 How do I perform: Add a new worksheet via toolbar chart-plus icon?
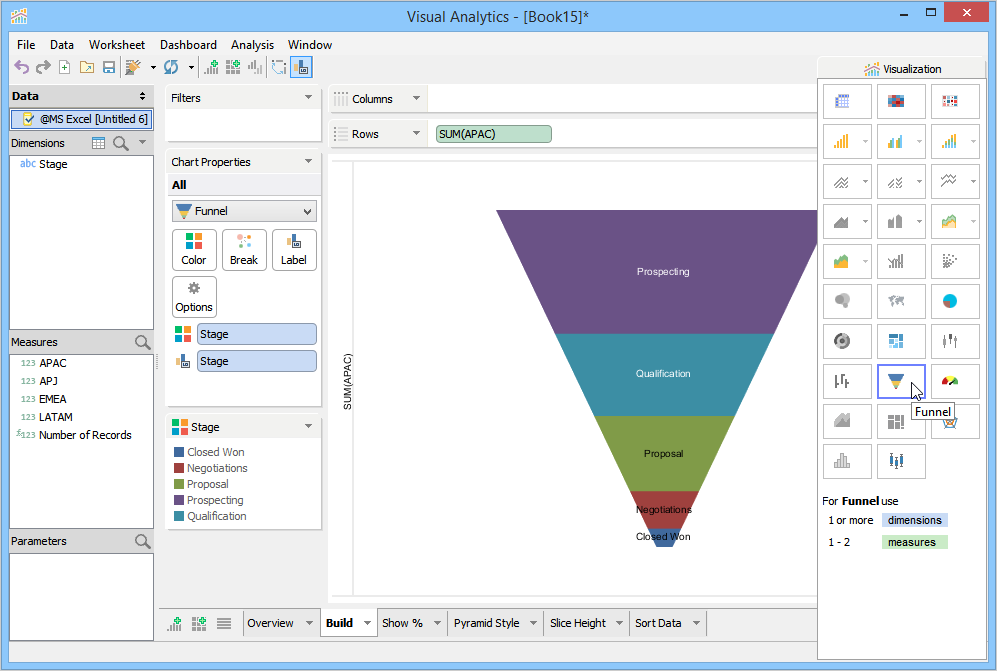tap(211, 67)
